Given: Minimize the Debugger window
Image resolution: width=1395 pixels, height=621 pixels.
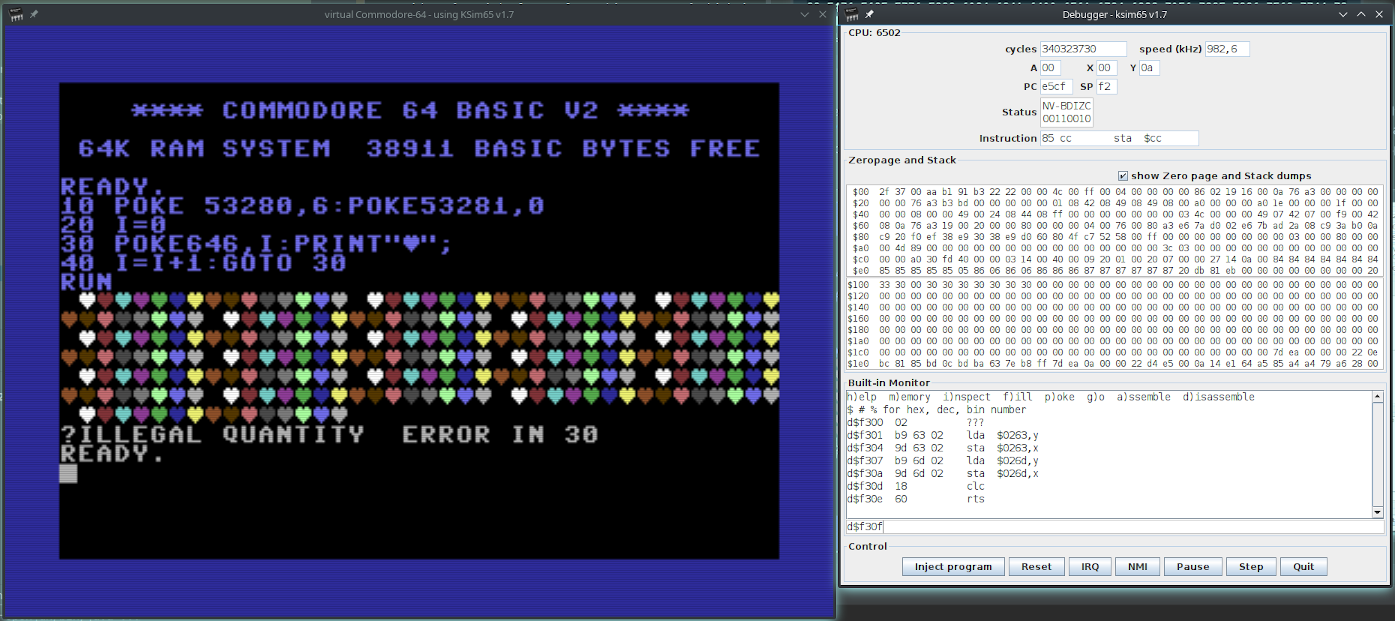Looking at the screenshot, I should (x=1344, y=14).
